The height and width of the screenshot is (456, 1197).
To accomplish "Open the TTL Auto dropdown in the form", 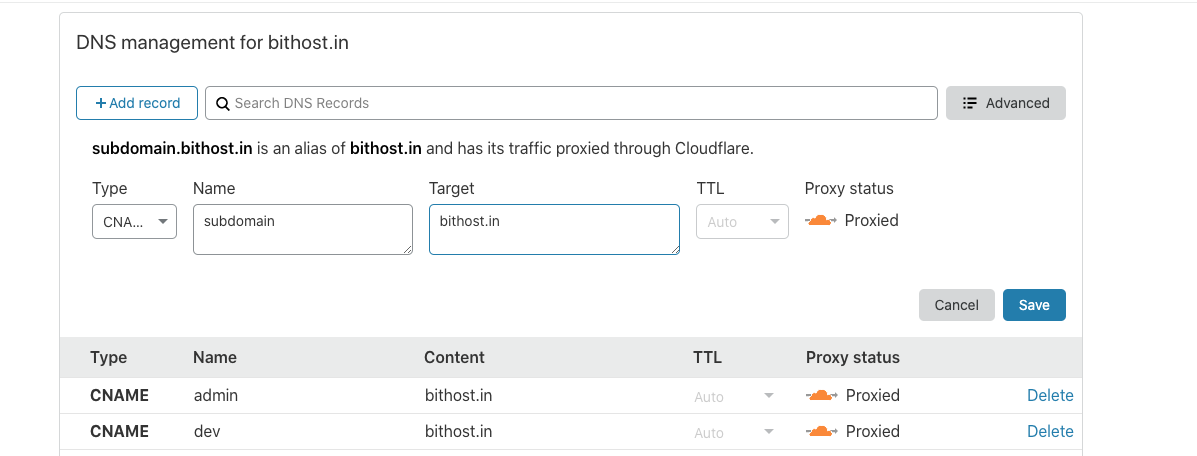I will click(742, 222).
